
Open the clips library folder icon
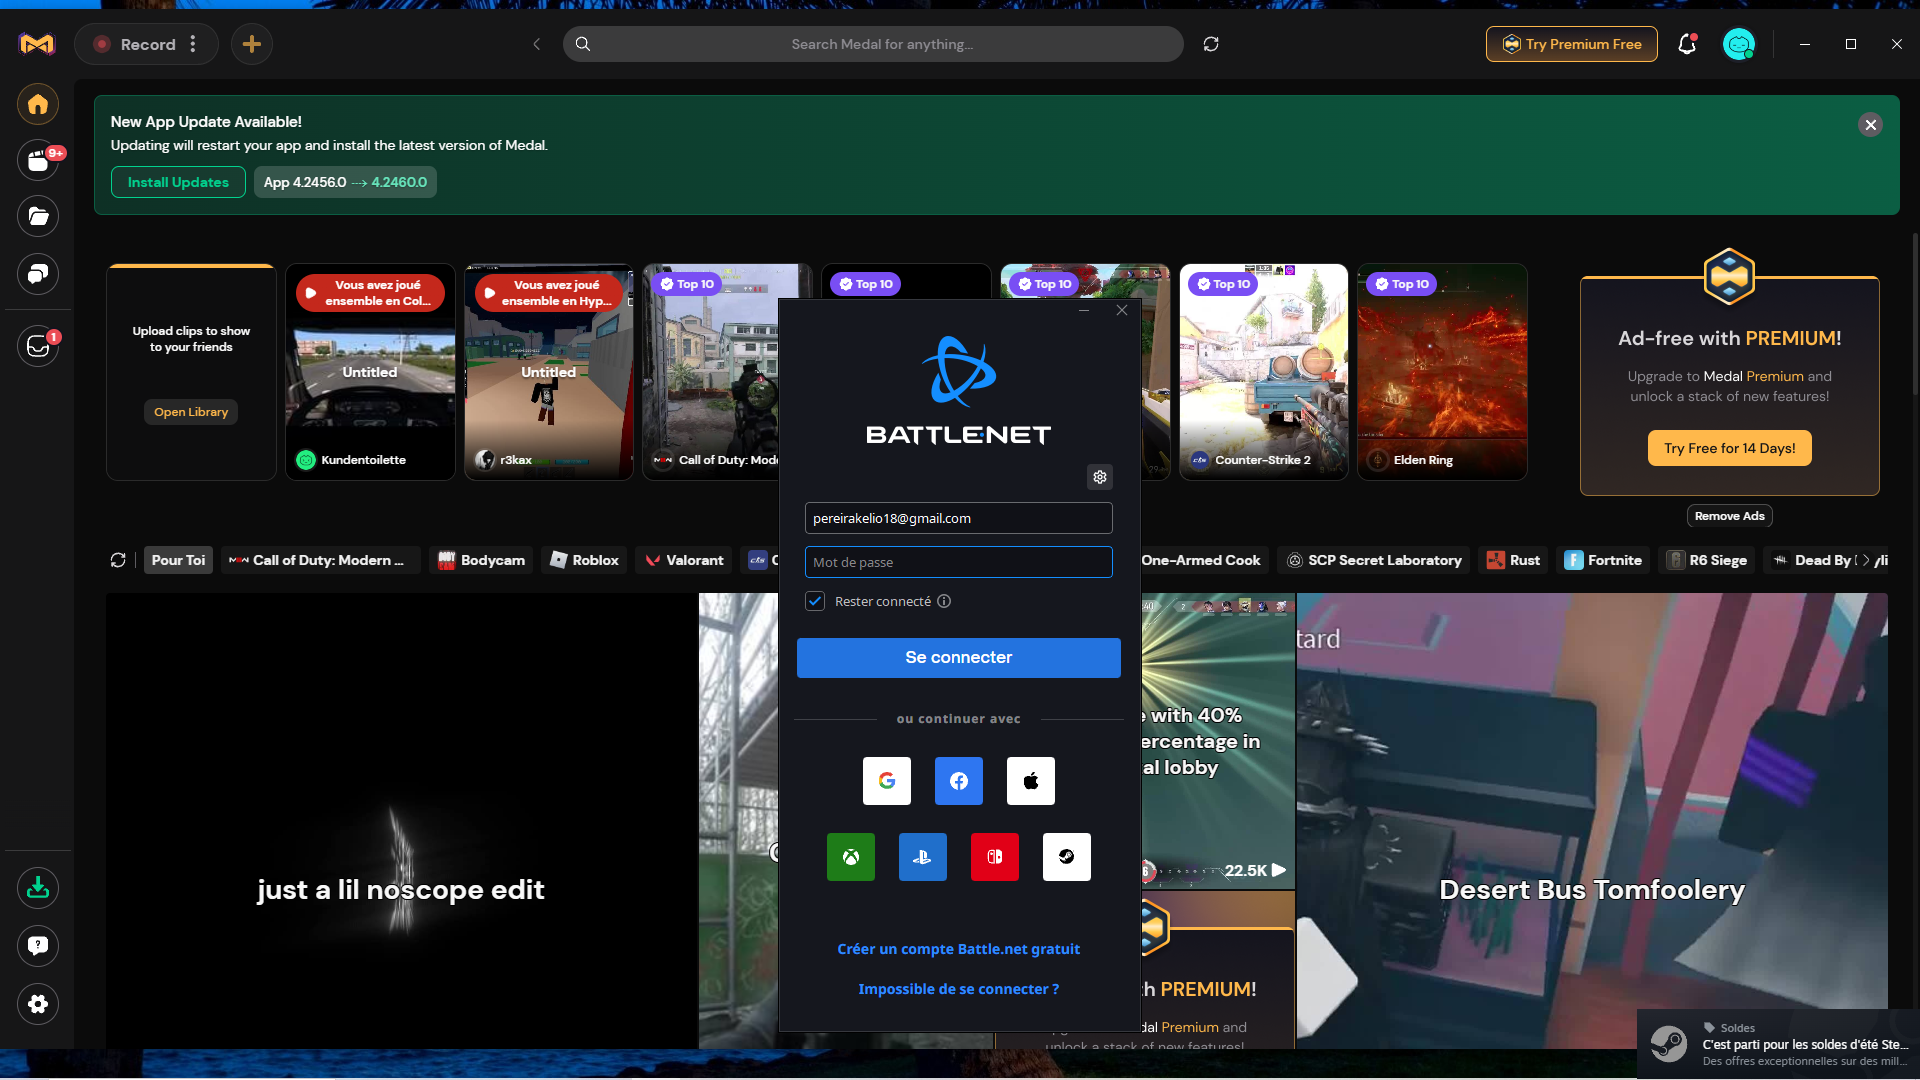[x=38, y=216]
